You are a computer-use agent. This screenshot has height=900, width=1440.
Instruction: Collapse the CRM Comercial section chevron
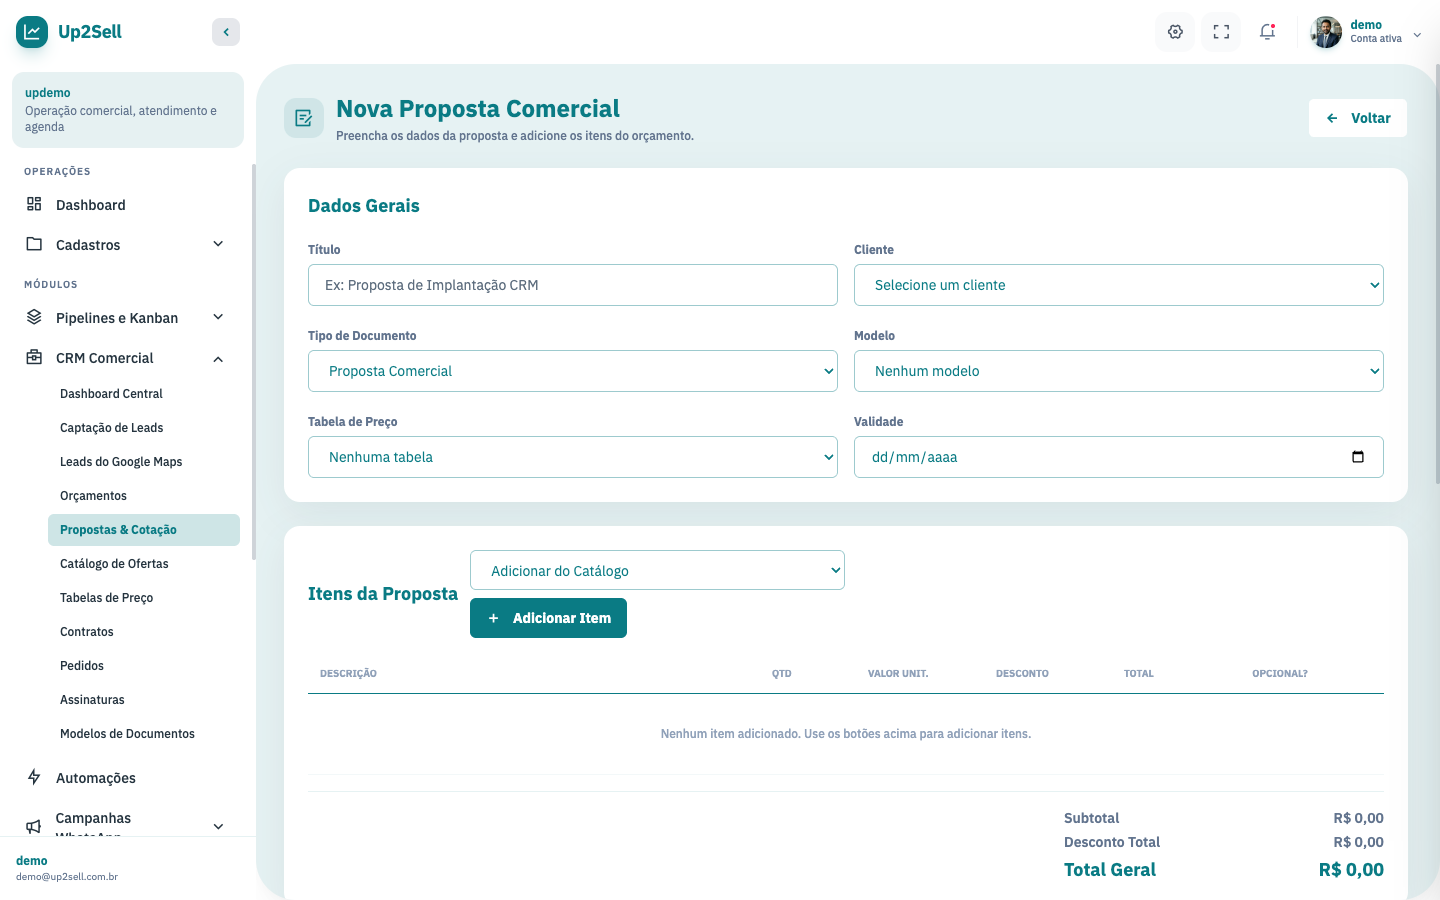tap(218, 358)
